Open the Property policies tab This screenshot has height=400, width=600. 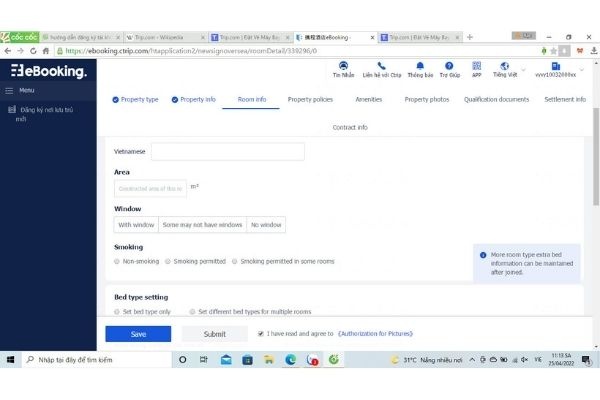tap(310, 100)
